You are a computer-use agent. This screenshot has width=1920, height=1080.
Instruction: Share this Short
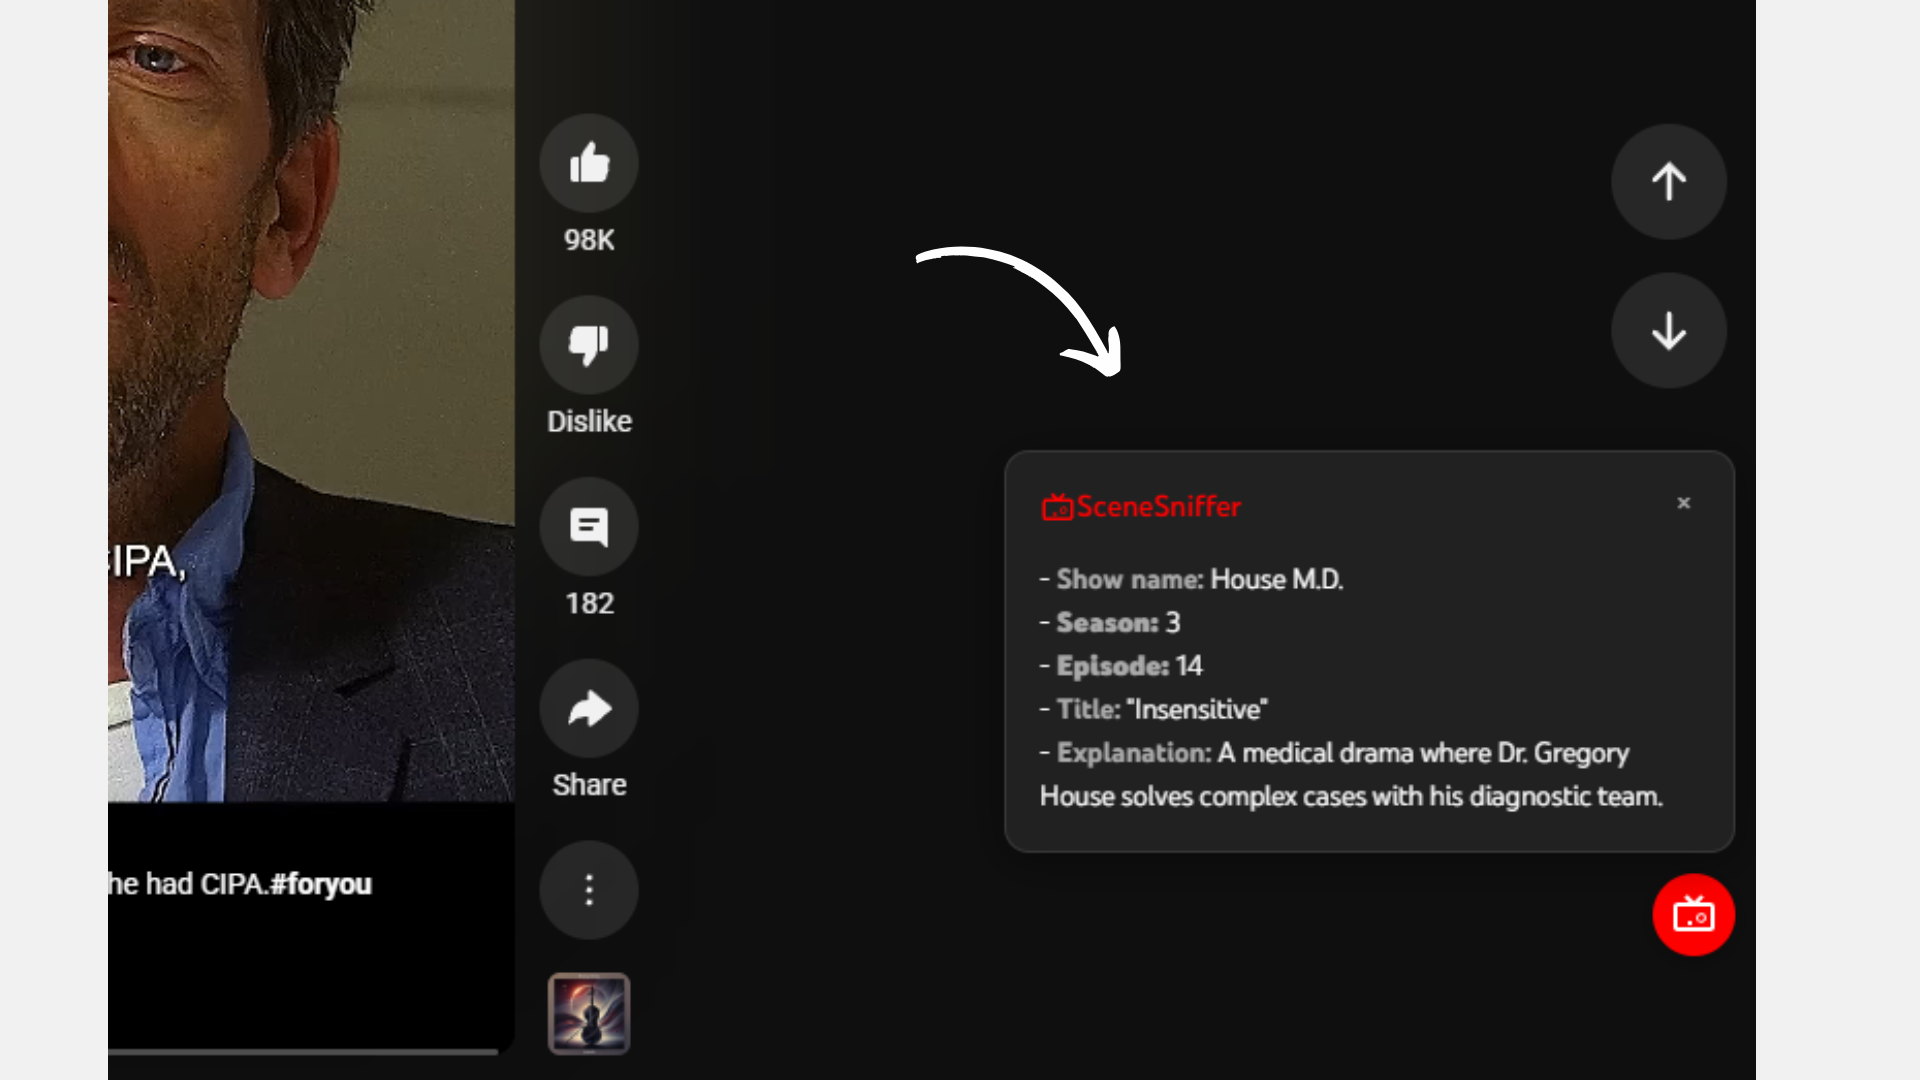589,709
